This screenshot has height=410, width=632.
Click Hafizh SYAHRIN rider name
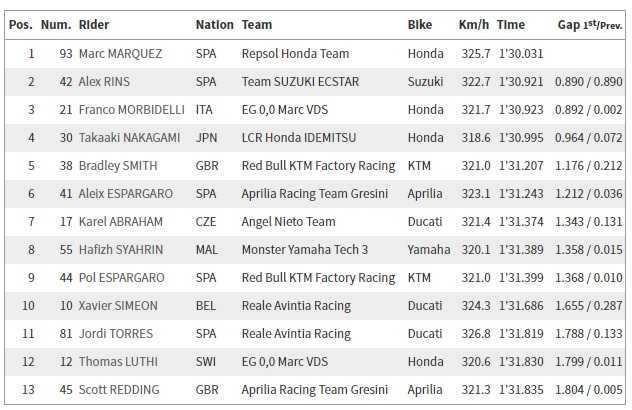coord(121,250)
